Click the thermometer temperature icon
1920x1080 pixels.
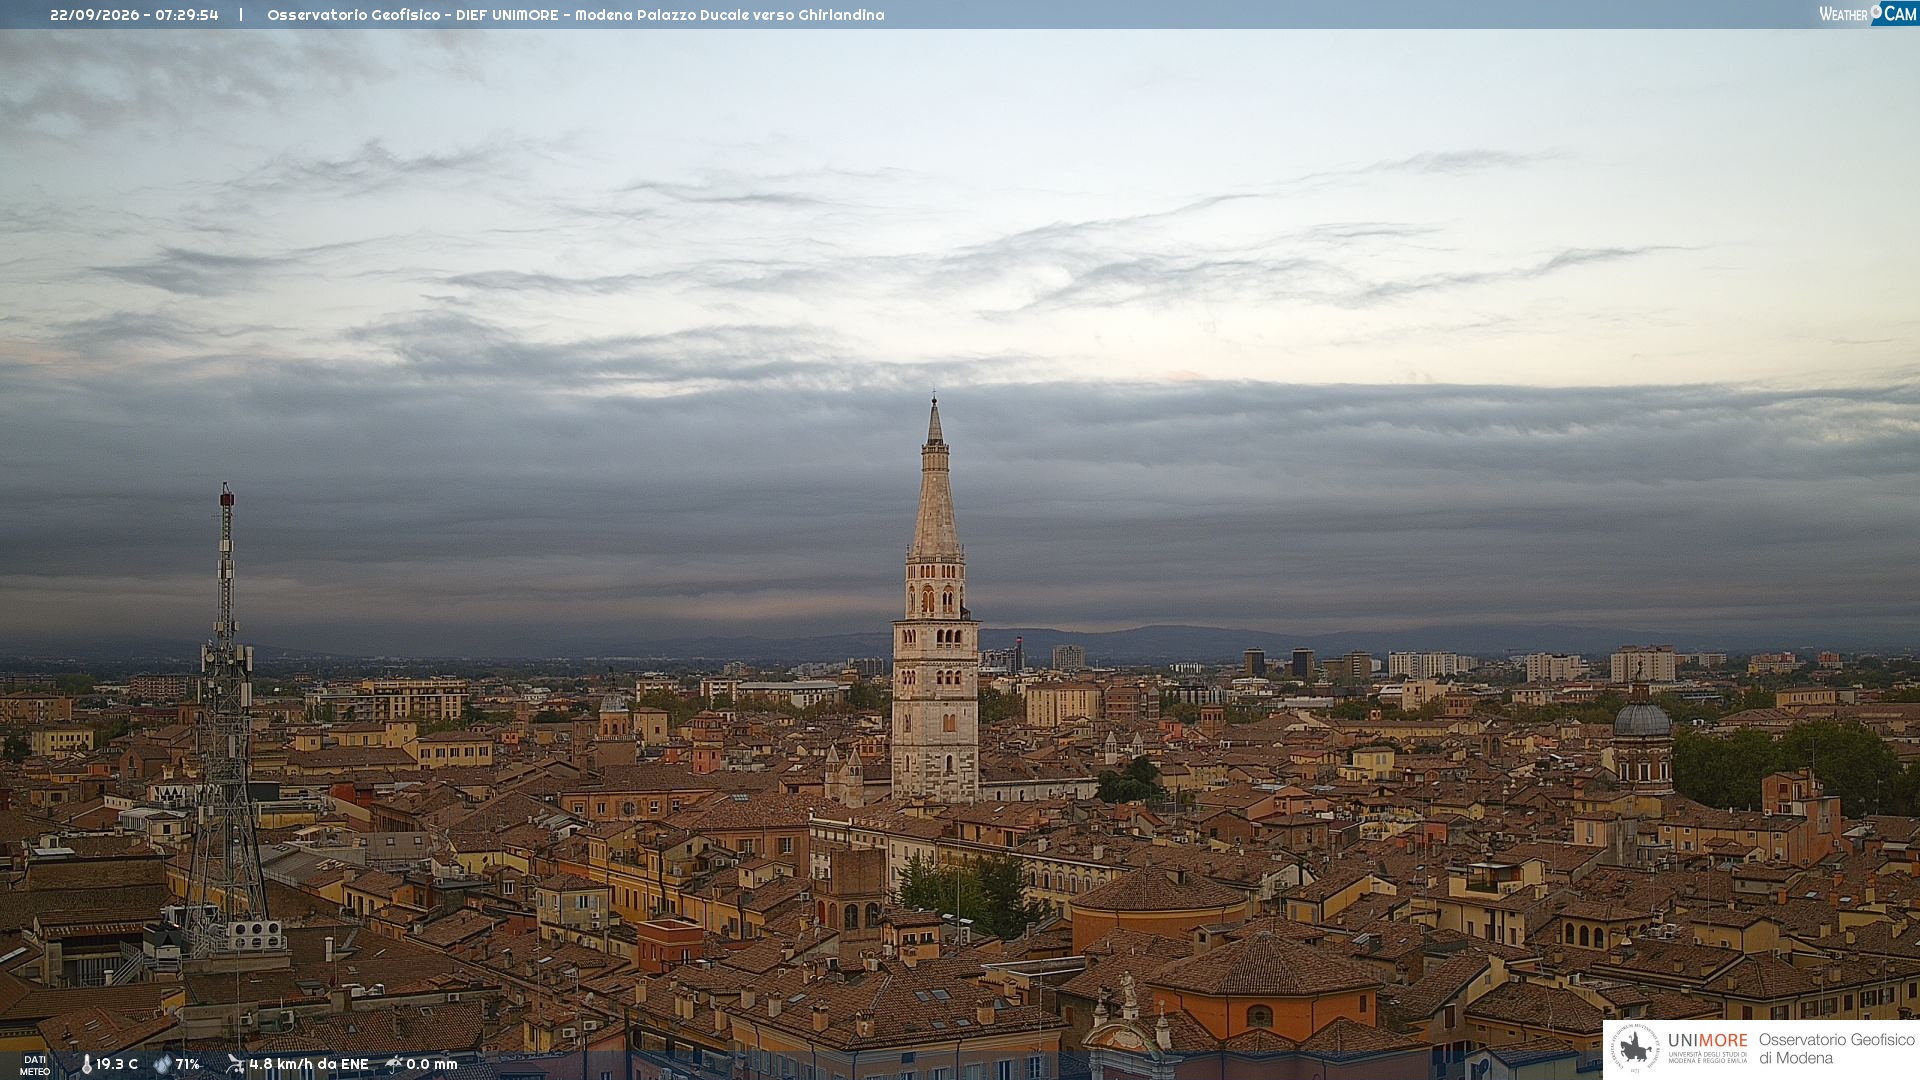pyautogui.click(x=86, y=1065)
